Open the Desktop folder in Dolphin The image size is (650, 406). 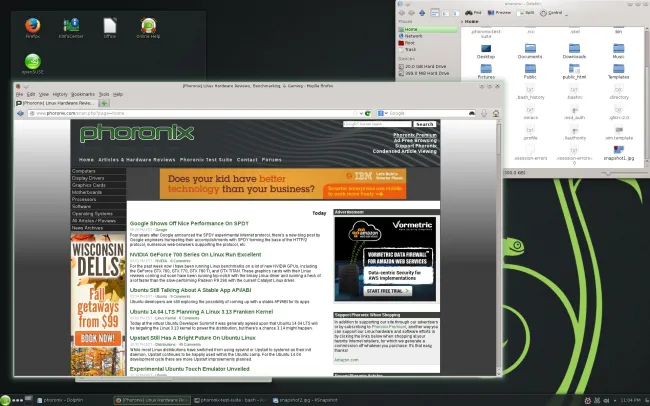[486, 51]
